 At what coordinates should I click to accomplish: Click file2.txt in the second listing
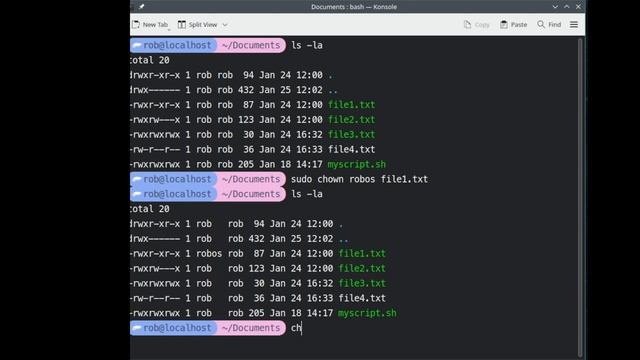pos(362,268)
